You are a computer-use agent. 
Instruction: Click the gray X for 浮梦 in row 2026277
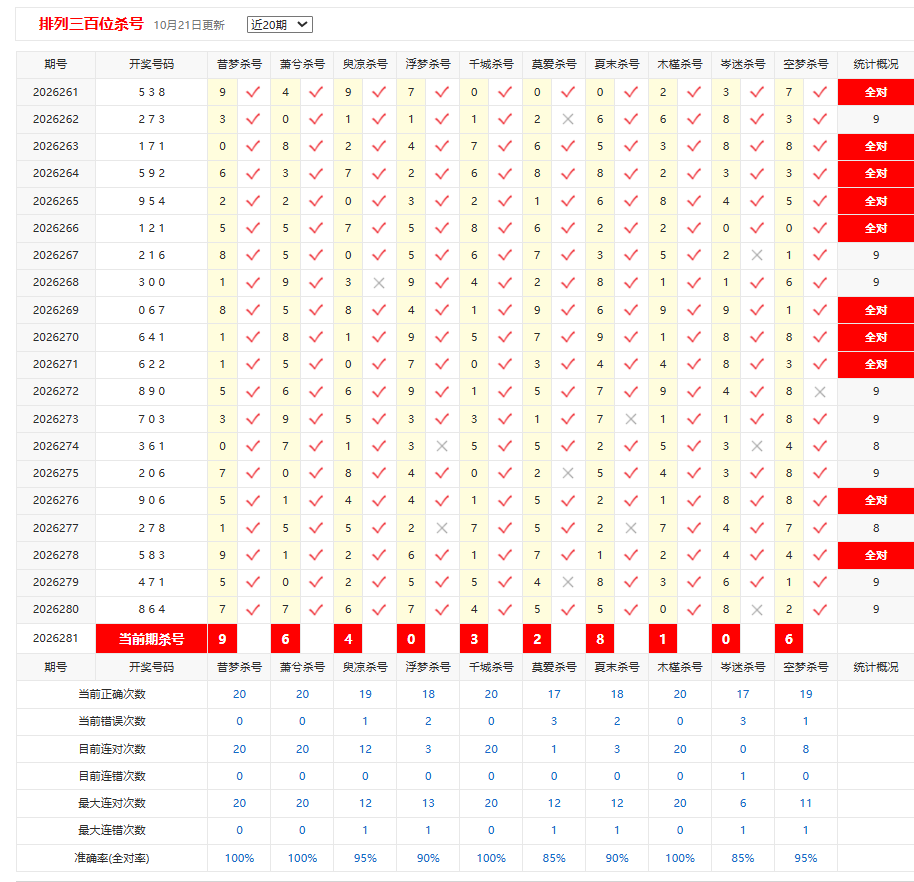[442, 528]
